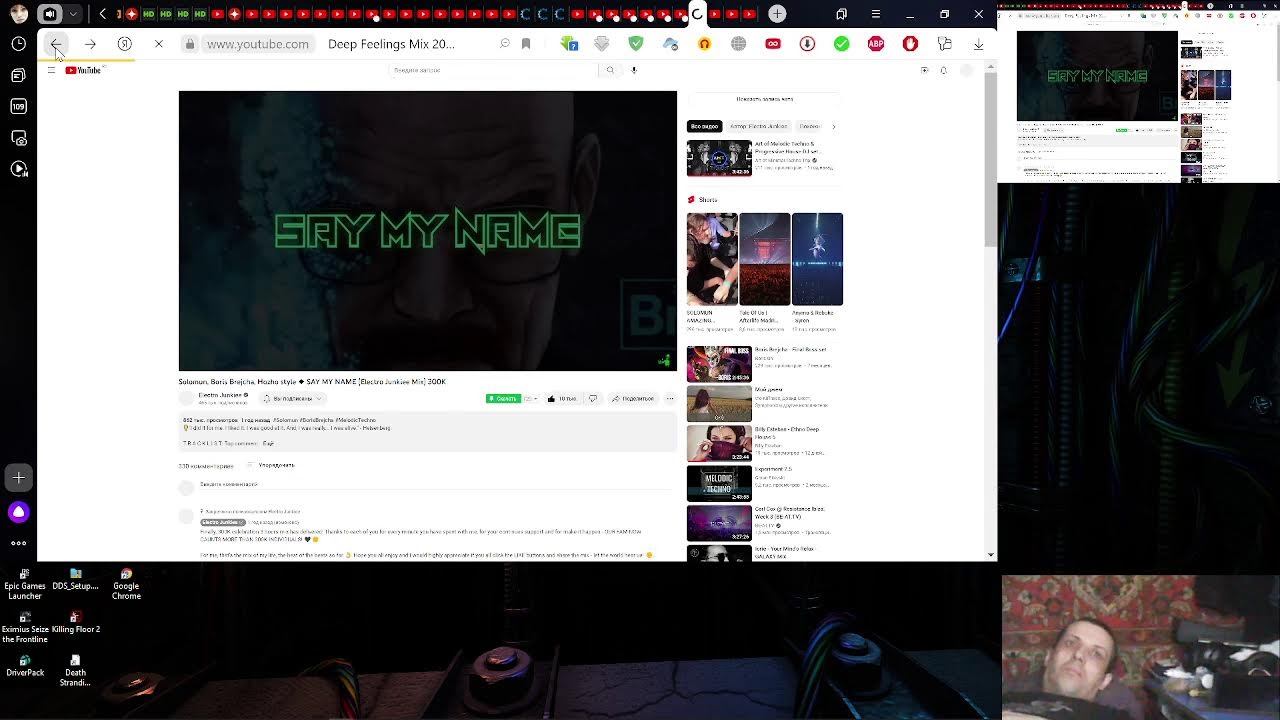Open the tab collections icon in sidebar

[x=18, y=75]
